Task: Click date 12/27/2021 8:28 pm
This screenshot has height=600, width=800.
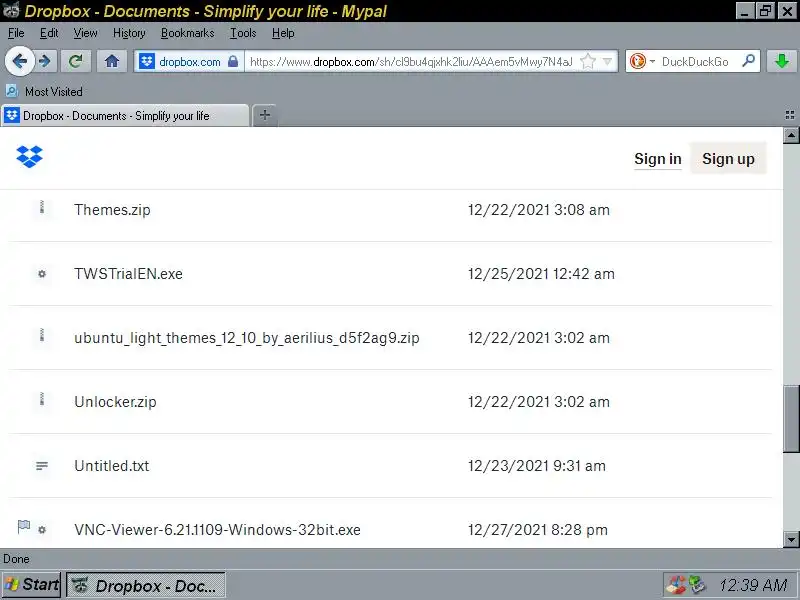Action: coord(538,530)
